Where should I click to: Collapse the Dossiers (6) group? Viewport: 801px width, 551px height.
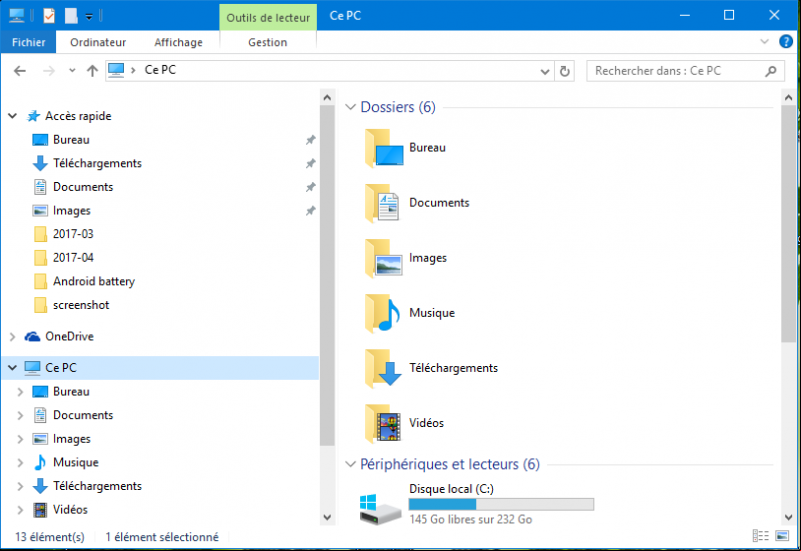[x=350, y=107]
